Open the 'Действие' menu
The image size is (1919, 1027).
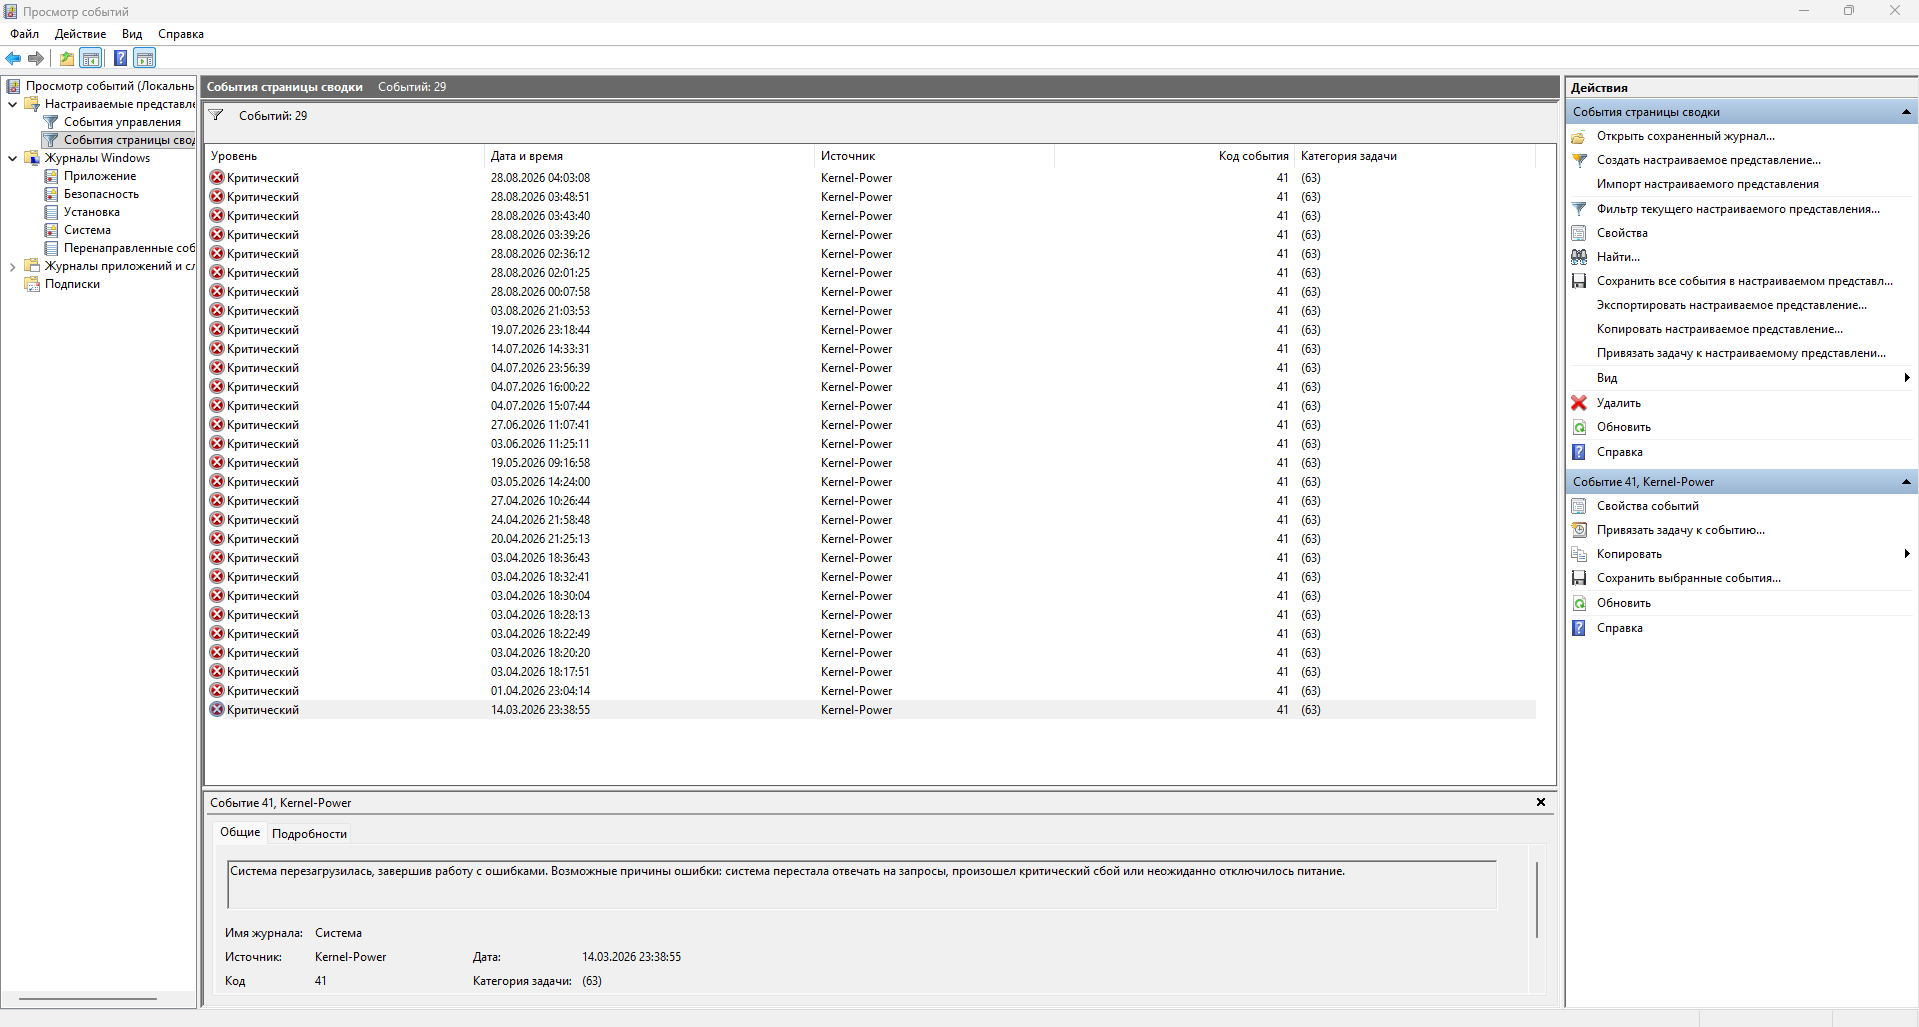[x=81, y=34]
